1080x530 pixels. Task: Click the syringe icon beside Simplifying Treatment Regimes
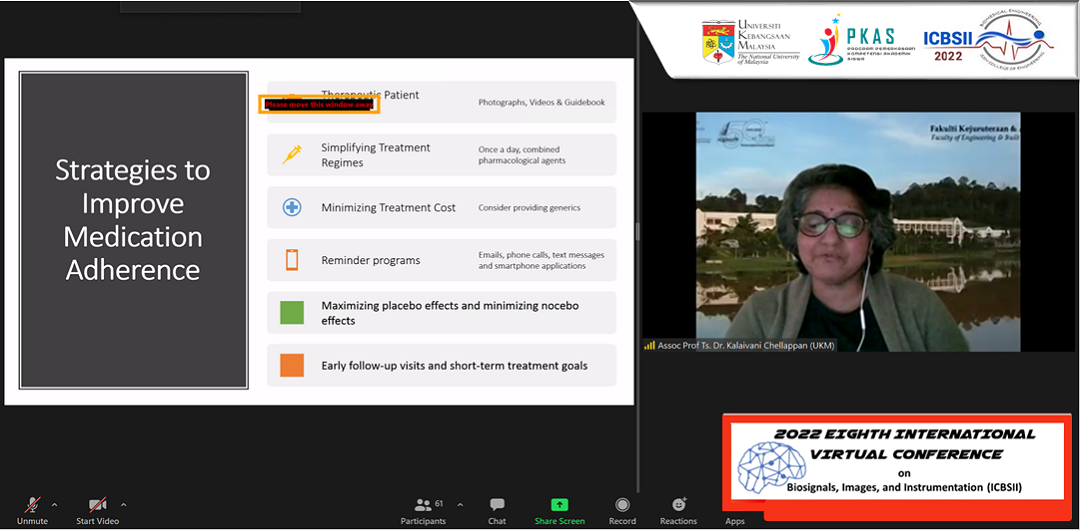(x=292, y=155)
